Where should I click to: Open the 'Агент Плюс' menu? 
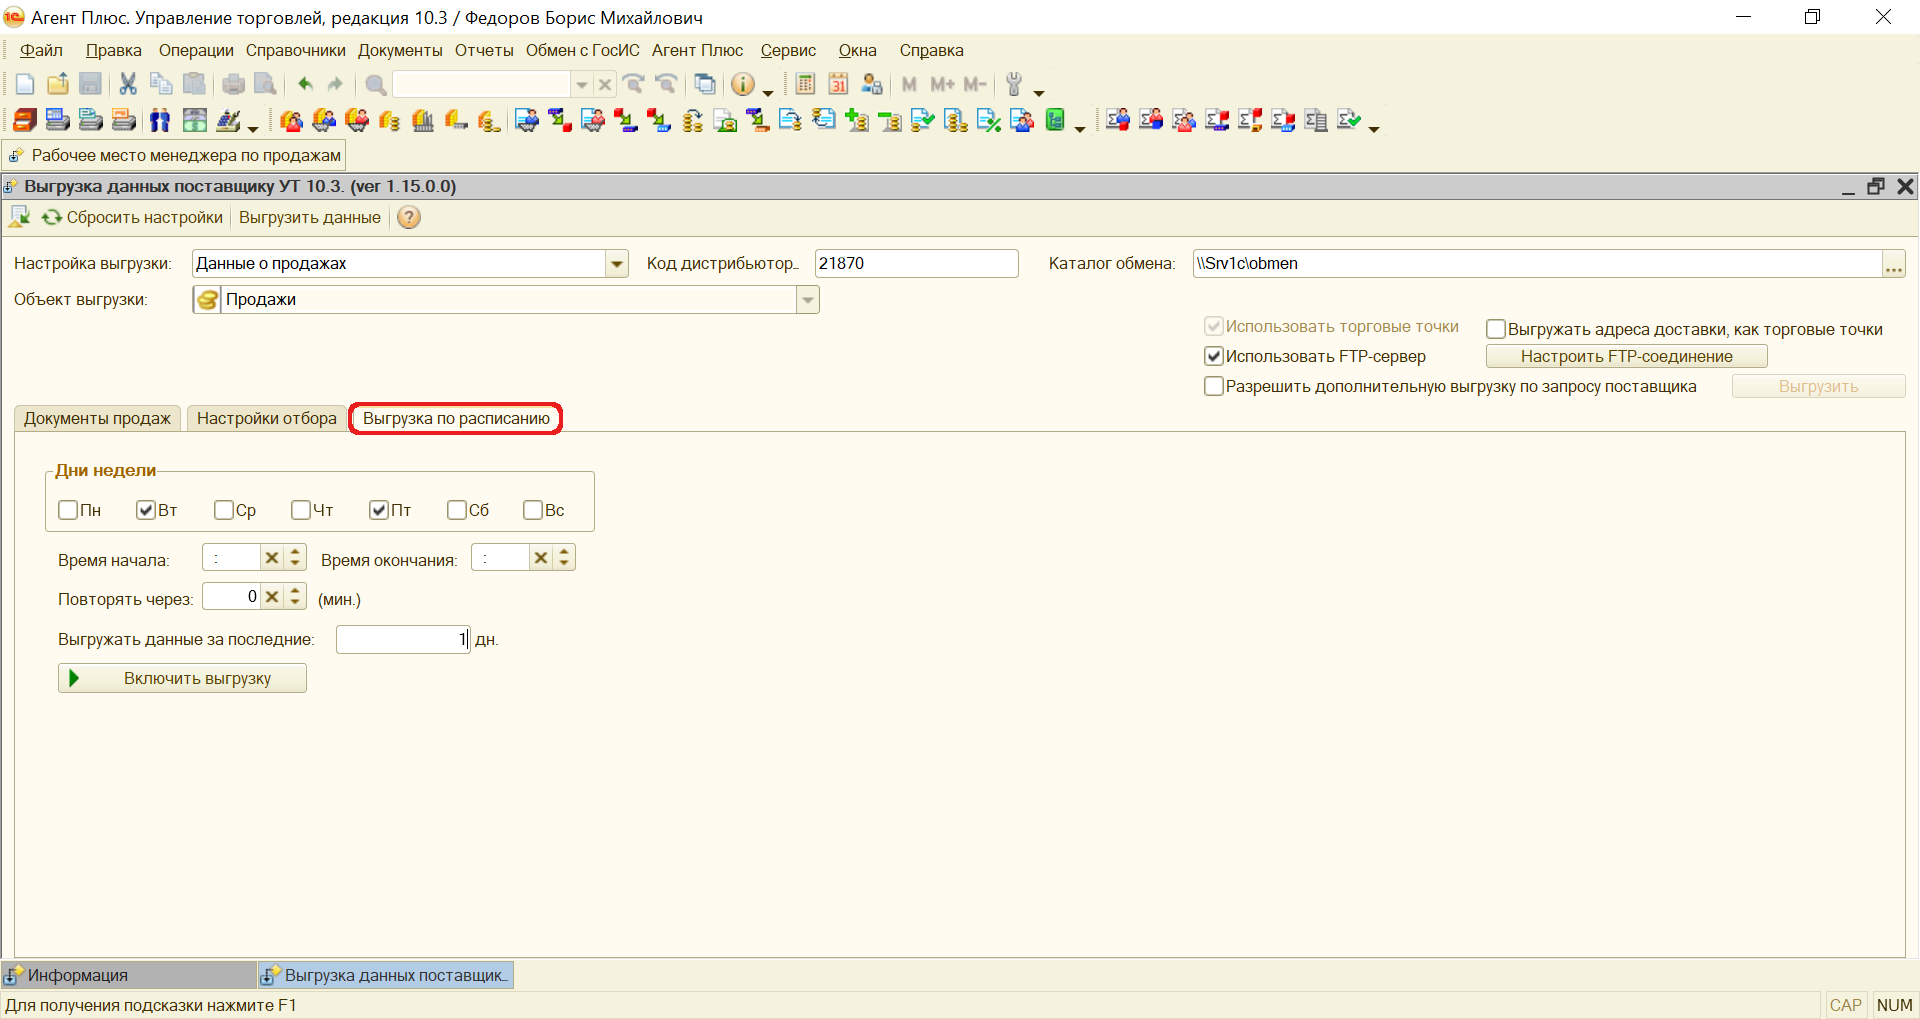pyautogui.click(x=697, y=51)
